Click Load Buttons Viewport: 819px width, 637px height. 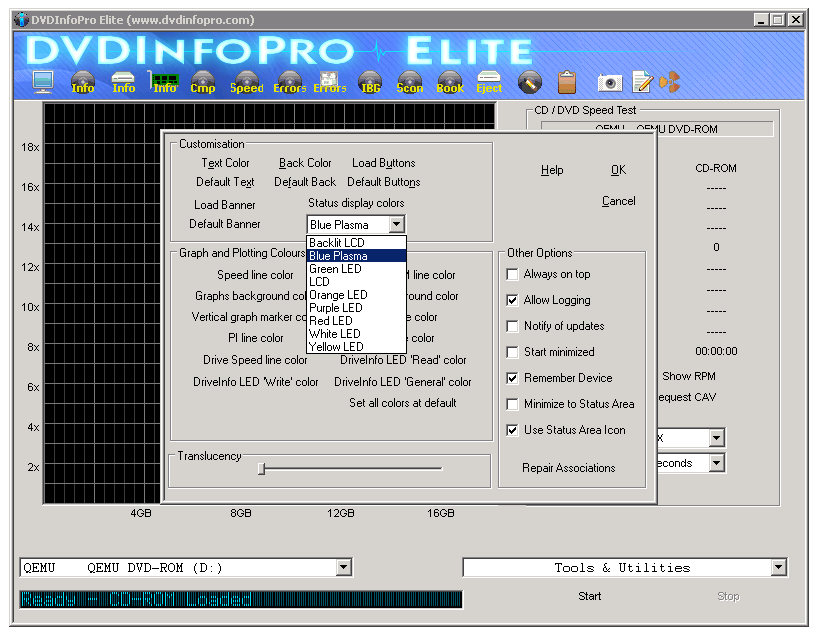click(383, 163)
